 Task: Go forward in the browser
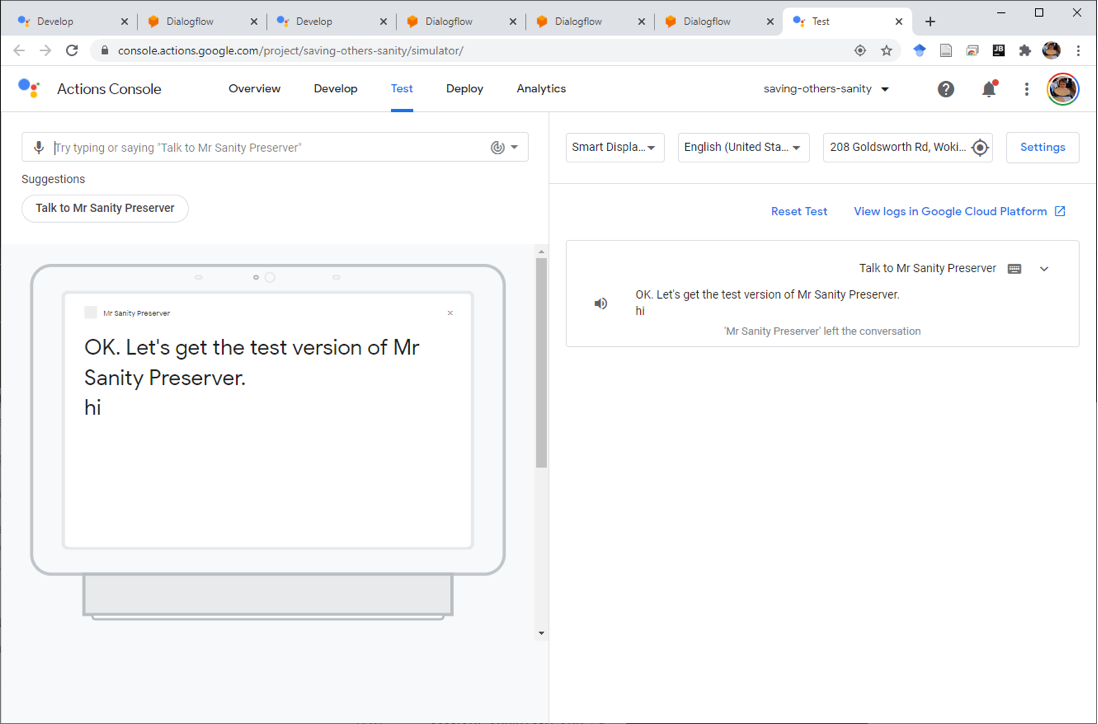[x=46, y=50]
